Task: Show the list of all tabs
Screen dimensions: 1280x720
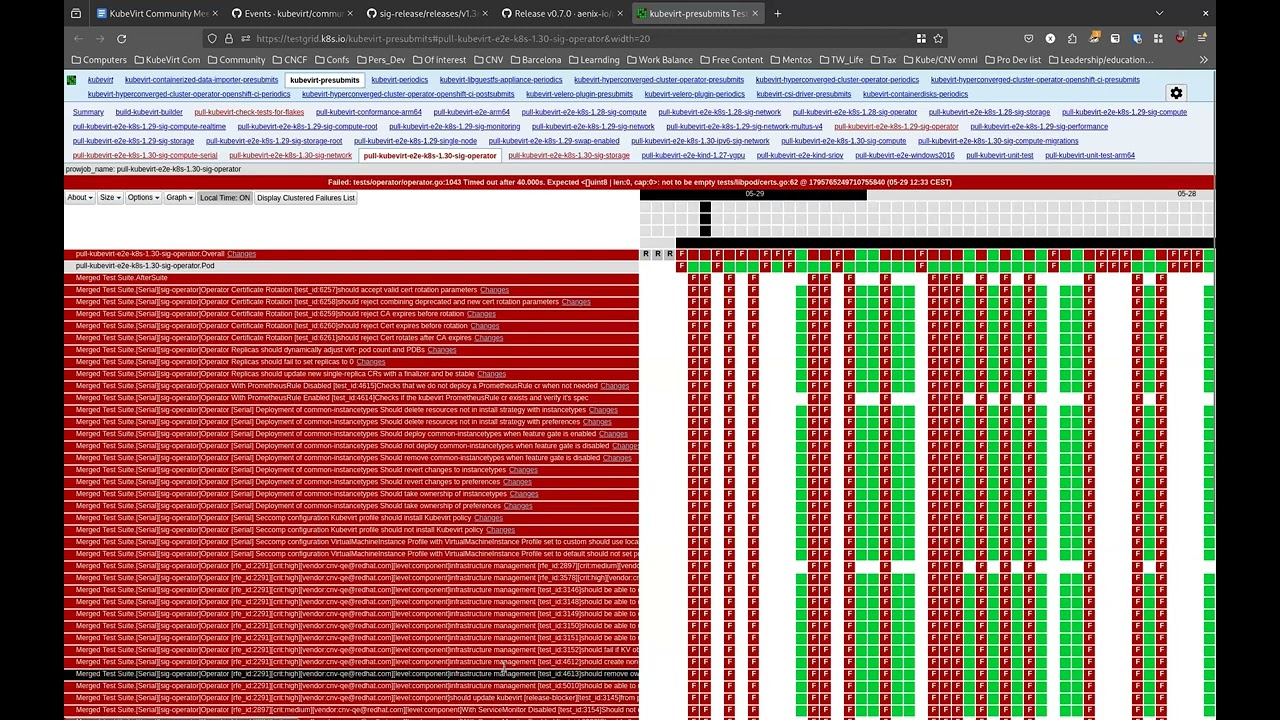Action: 1159,13
